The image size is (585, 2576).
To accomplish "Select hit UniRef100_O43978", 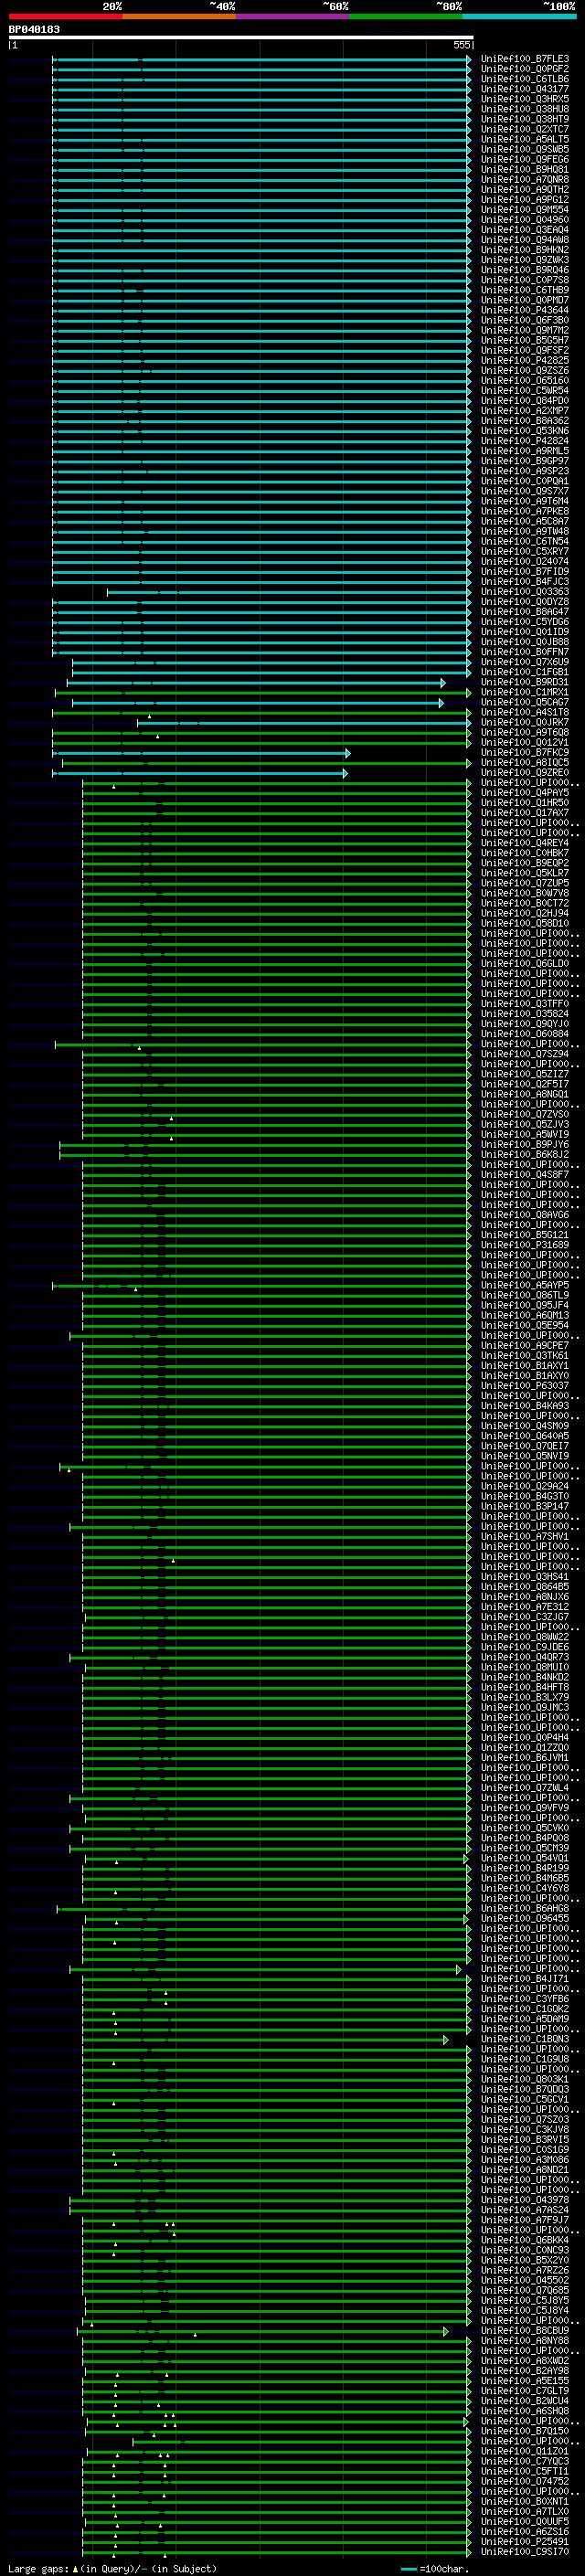I will click(x=524, y=2200).
